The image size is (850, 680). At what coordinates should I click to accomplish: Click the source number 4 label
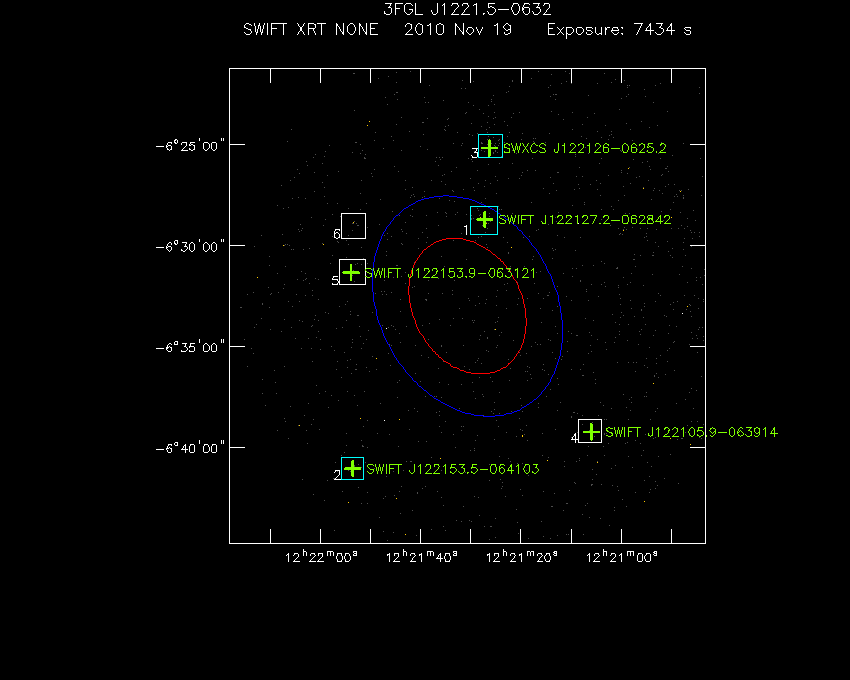575,438
